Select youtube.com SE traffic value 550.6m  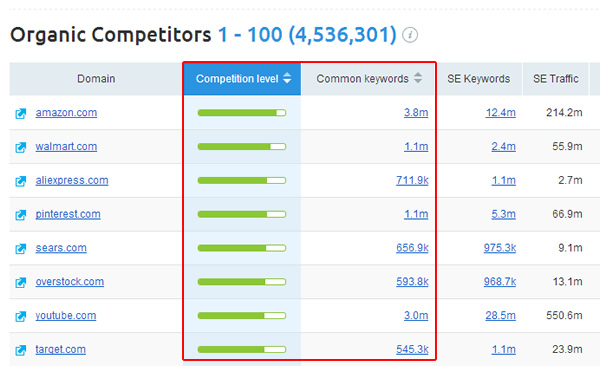(x=564, y=315)
